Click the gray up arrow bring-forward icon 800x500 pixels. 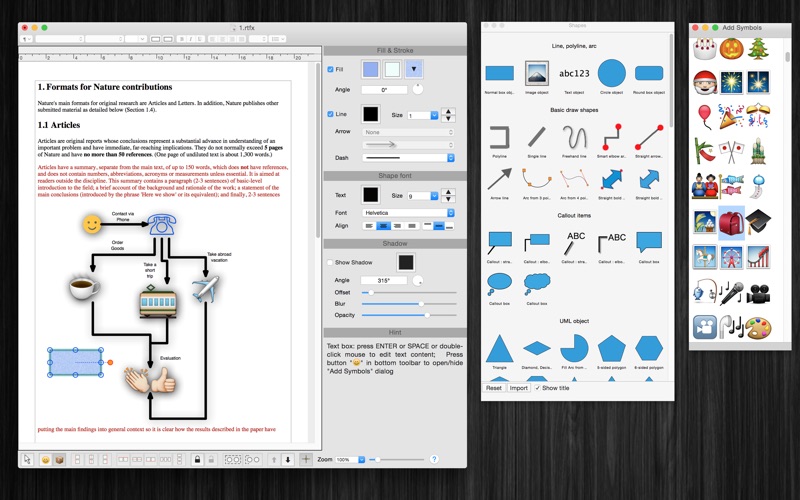274,460
